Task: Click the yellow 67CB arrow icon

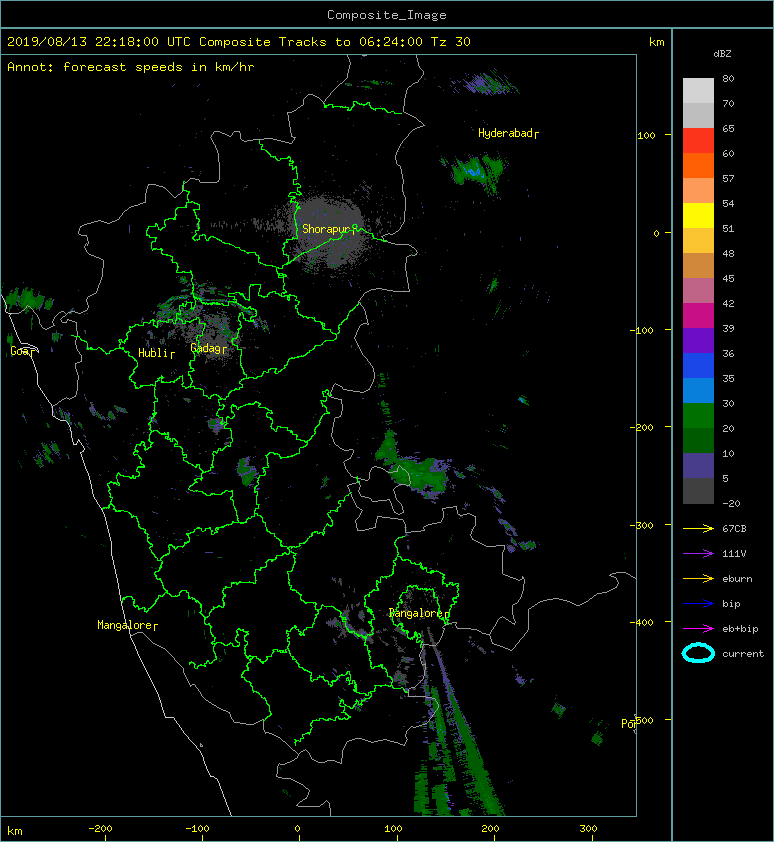Action: click(698, 528)
